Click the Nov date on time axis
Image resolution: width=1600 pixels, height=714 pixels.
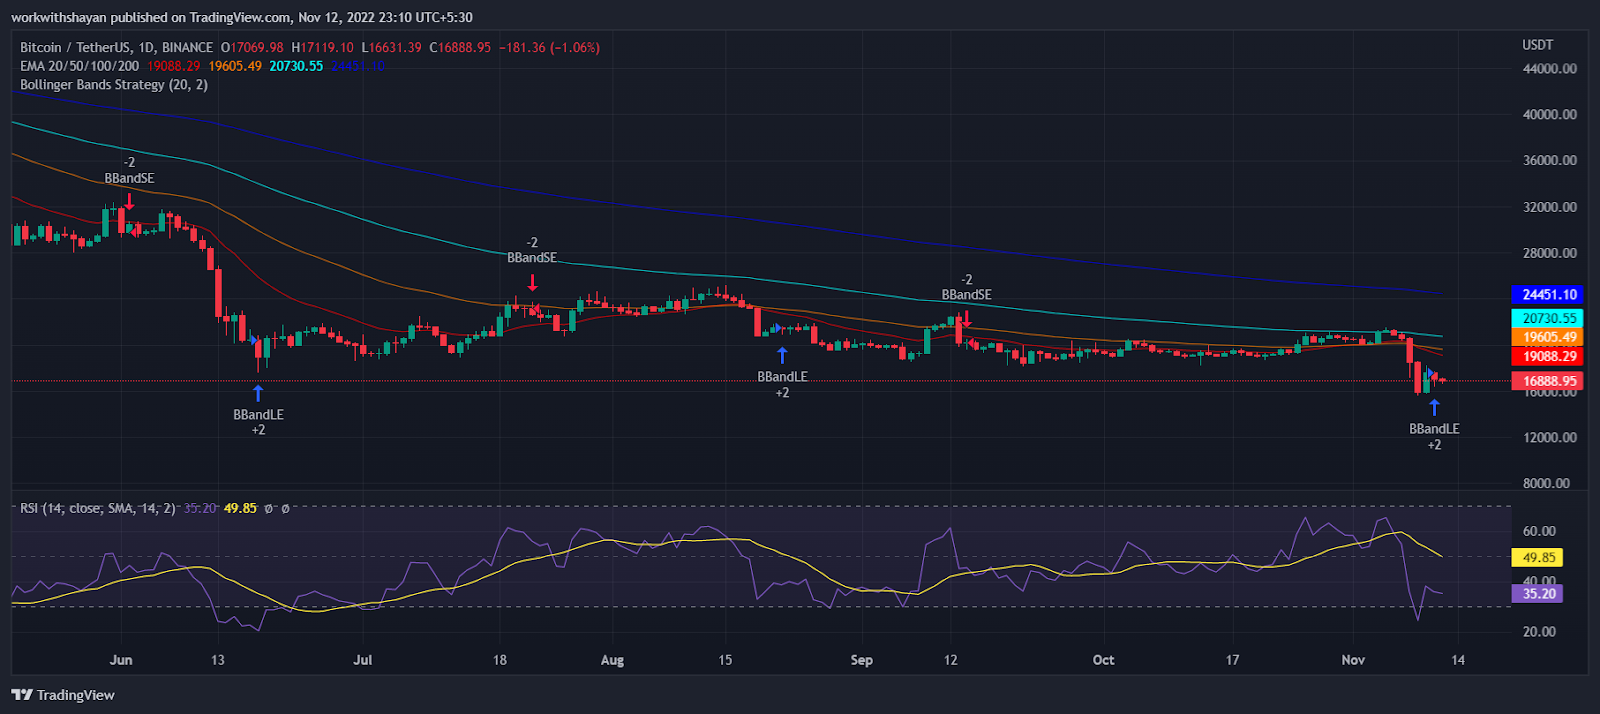coord(1353,660)
